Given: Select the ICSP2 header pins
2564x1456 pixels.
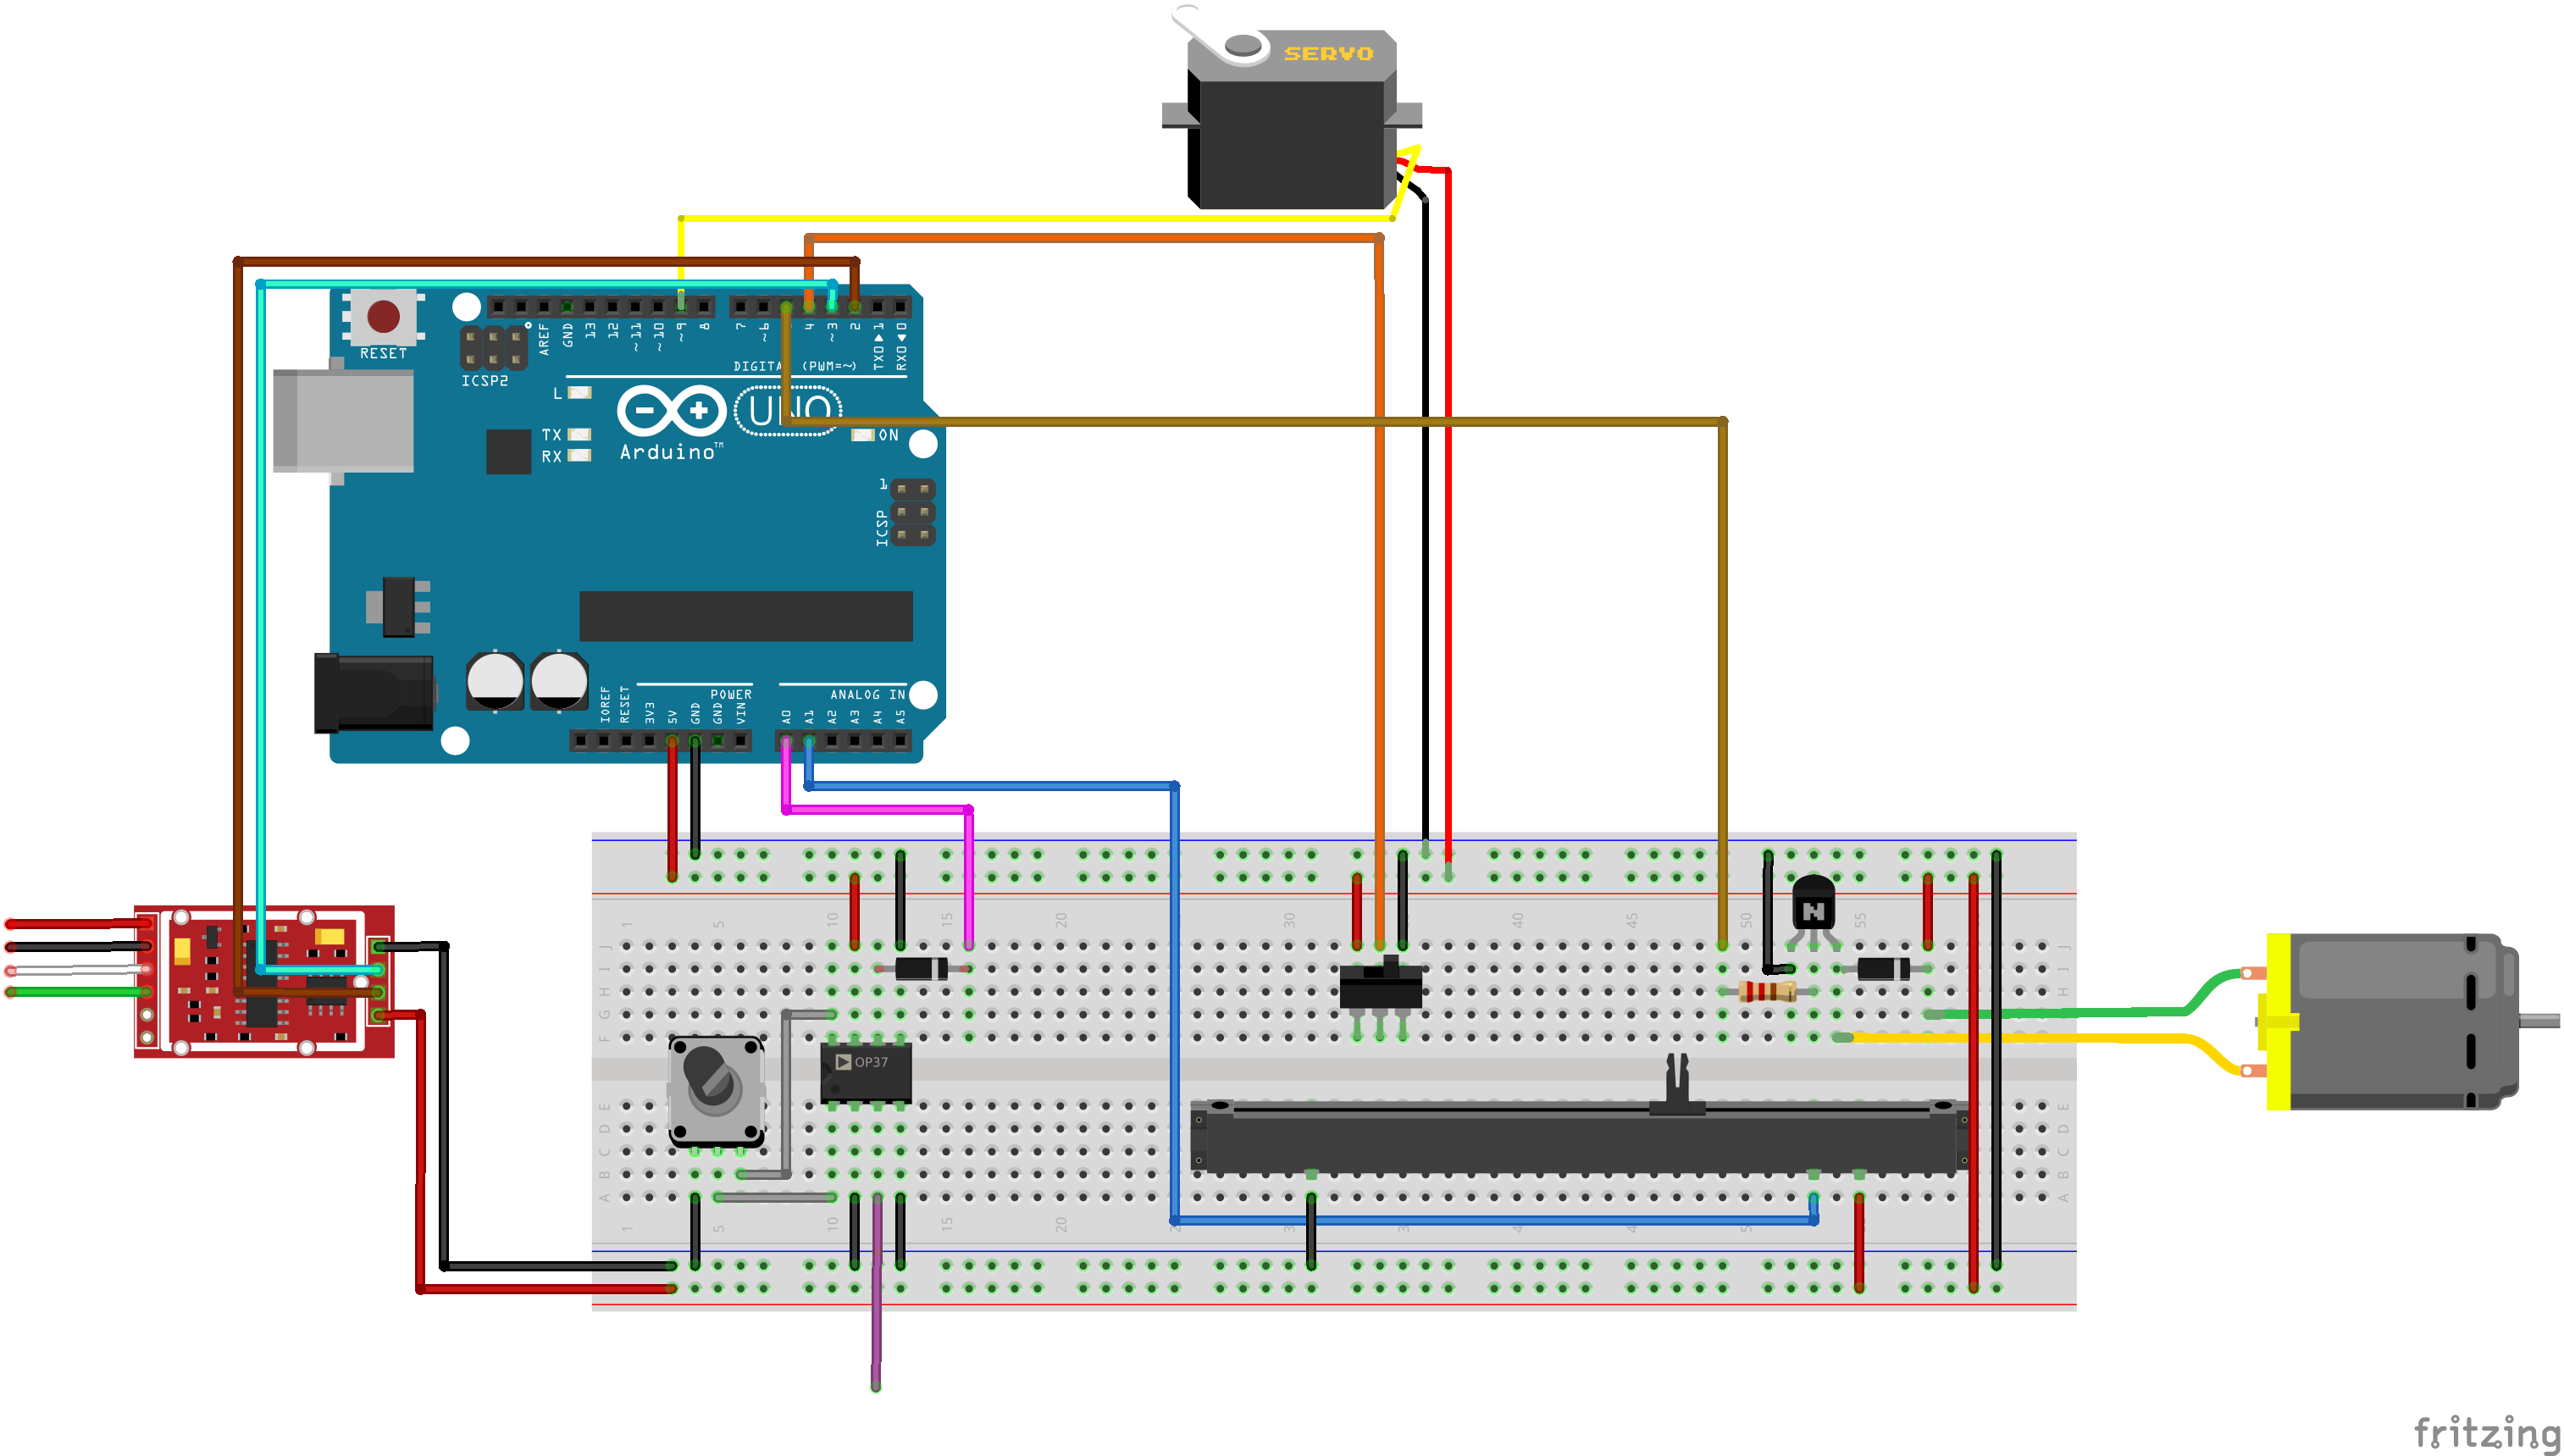Looking at the screenshot, I should click(x=493, y=347).
